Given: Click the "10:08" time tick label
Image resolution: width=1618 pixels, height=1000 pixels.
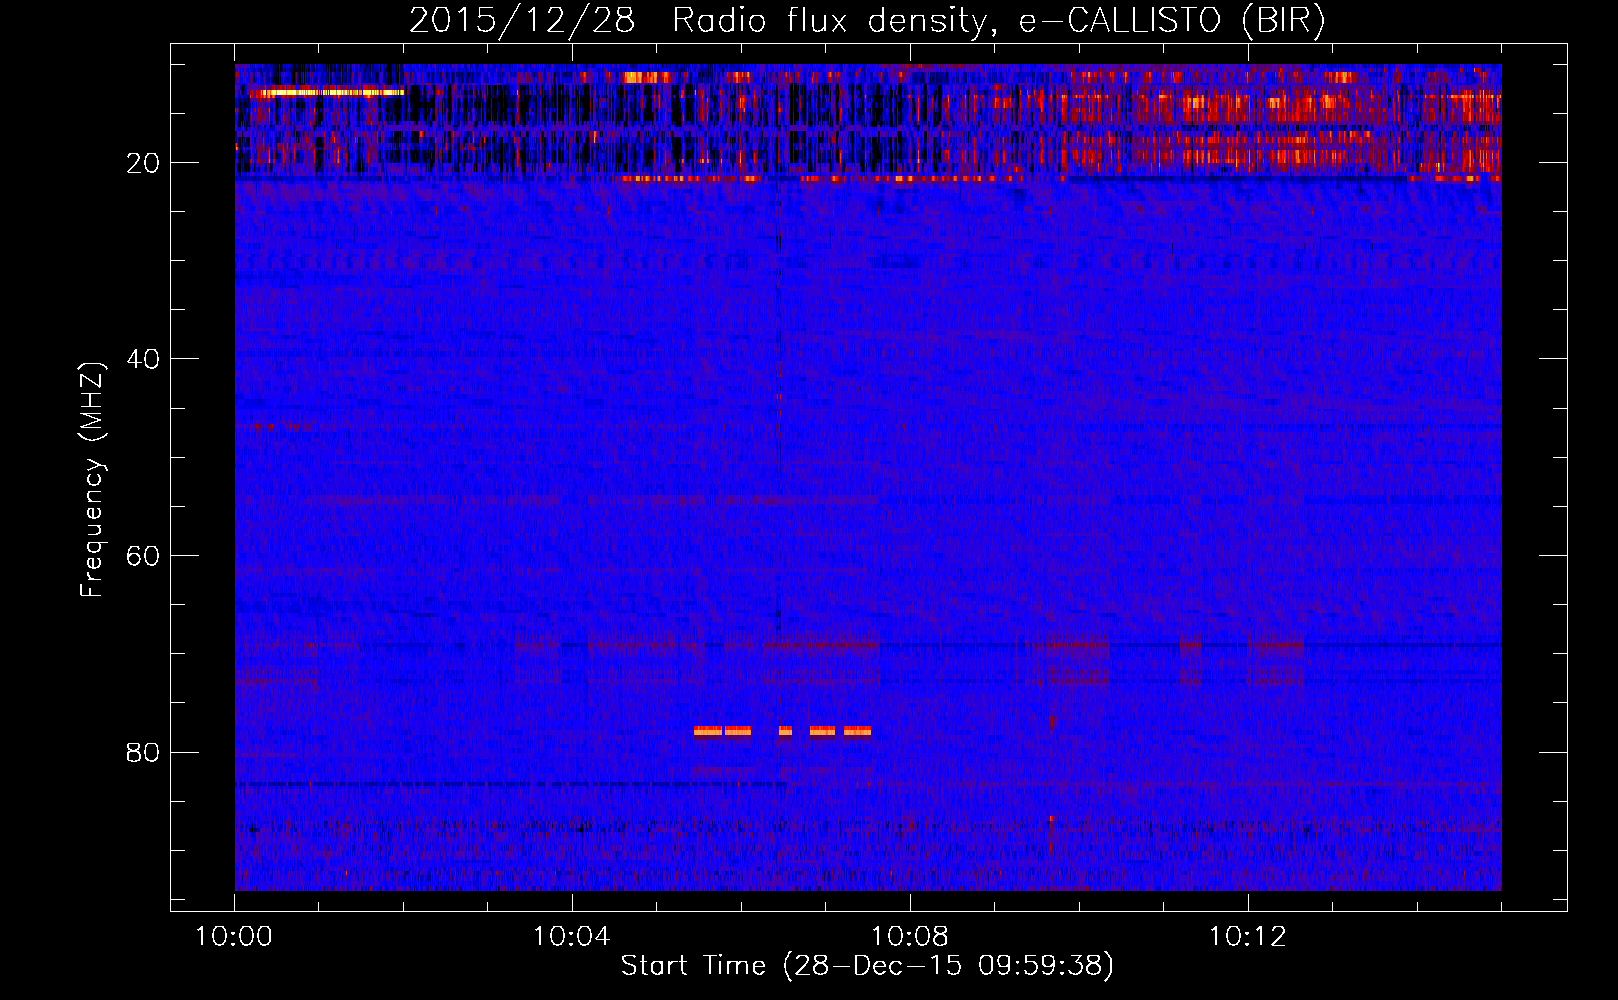Looking at the screenshot, I should [910, 937].
